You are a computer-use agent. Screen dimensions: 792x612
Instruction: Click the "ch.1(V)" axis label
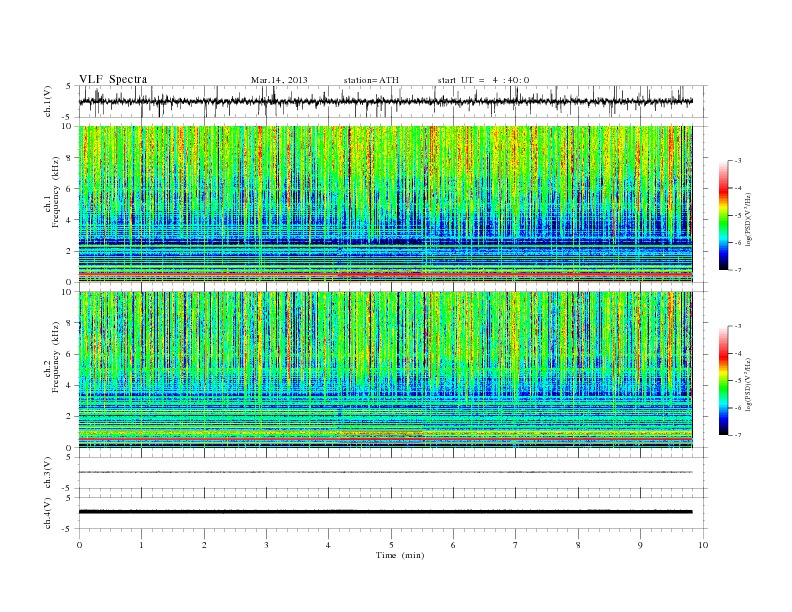(48, 102)
